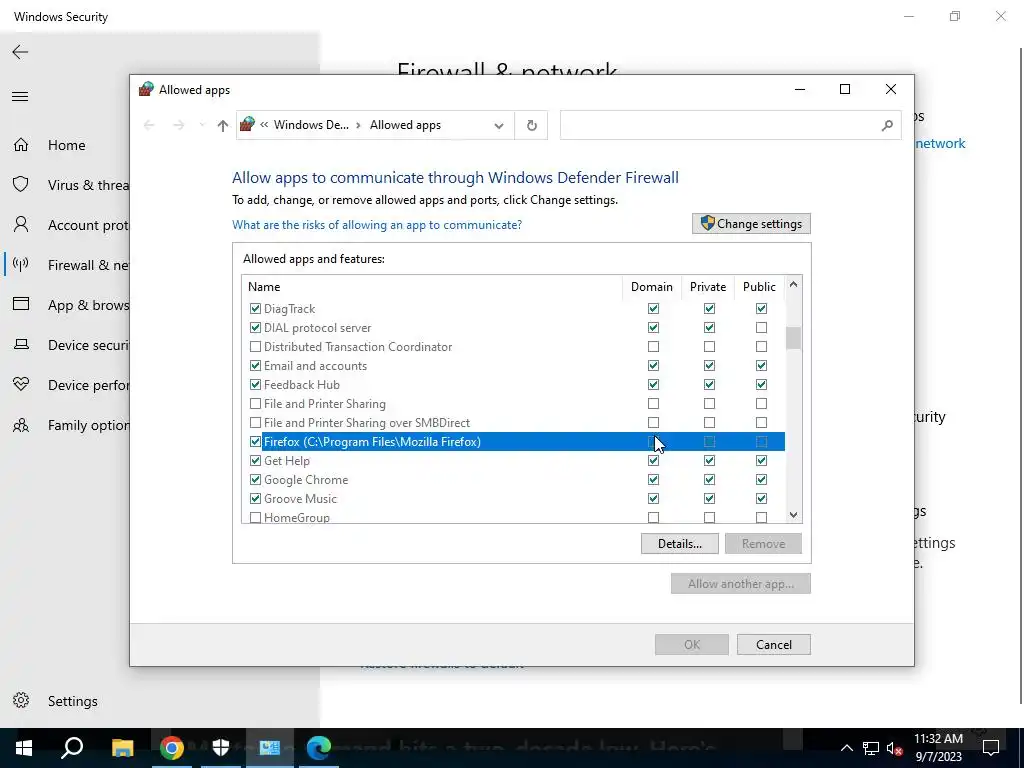
Task: Click the Details... button
Action: coord(679,543)
